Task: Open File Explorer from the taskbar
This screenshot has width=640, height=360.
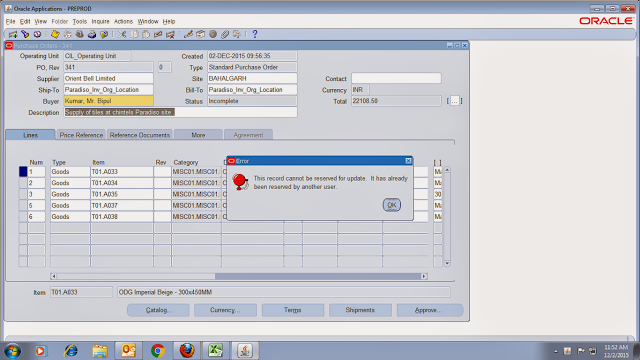Action: click(x=100, y=351)
